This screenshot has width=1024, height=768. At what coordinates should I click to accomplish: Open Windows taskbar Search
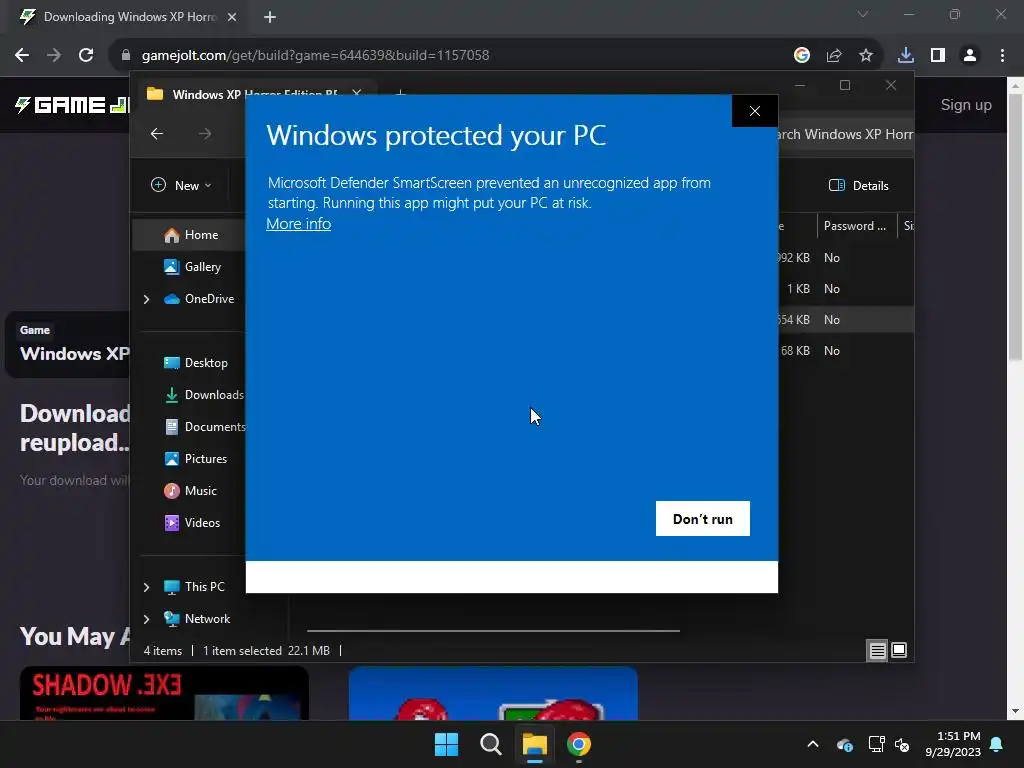(x=490, y=744)
